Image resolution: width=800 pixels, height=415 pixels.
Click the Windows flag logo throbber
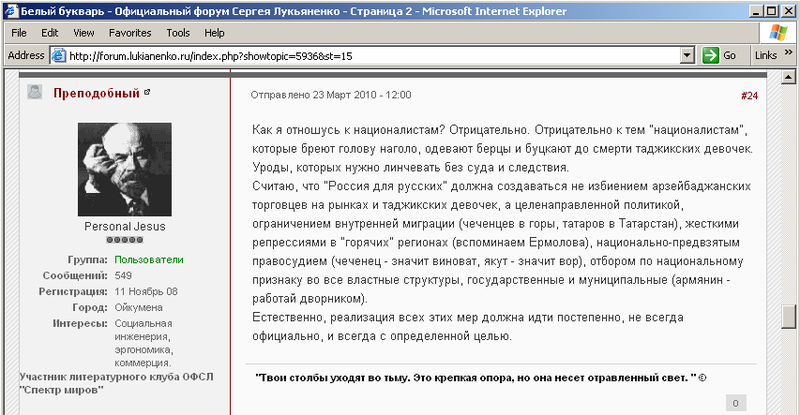(778, 33)
